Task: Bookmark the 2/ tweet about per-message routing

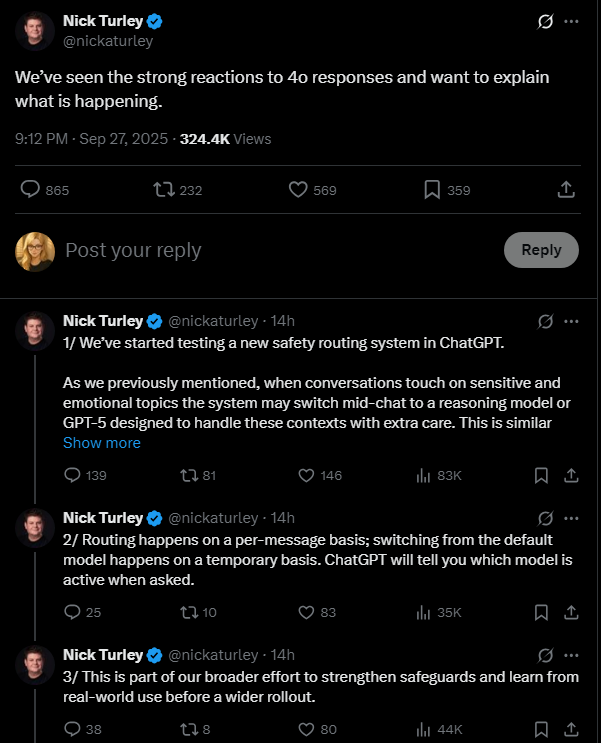Action: 541,612
